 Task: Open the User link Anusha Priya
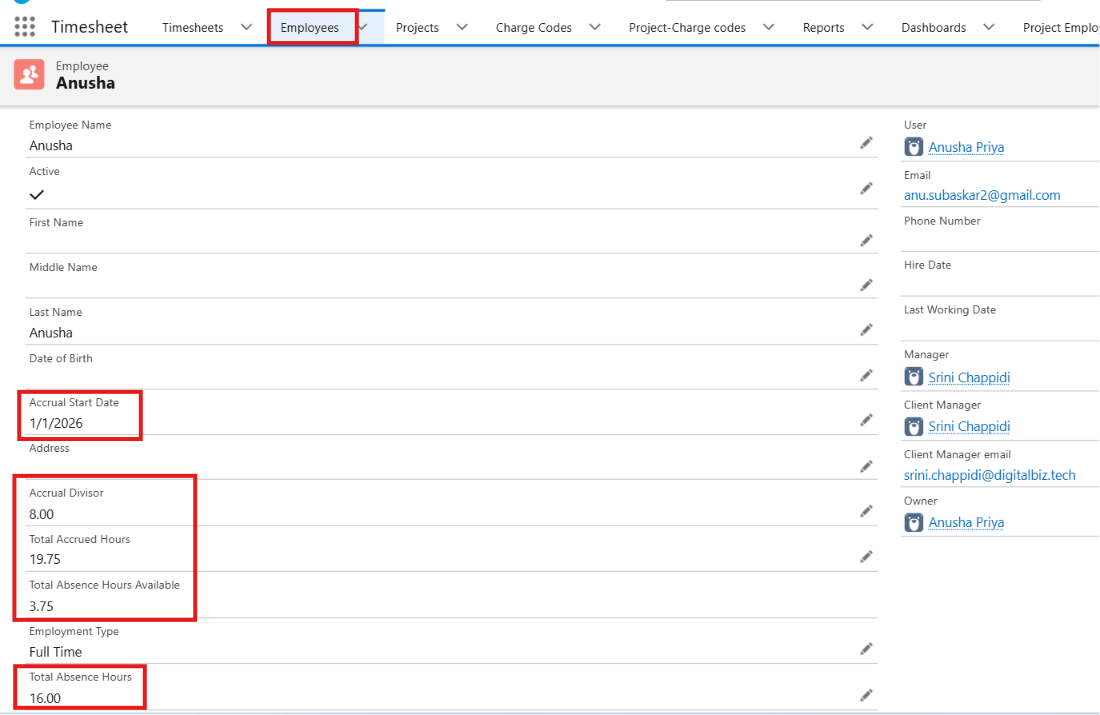[x=966, y=147]
